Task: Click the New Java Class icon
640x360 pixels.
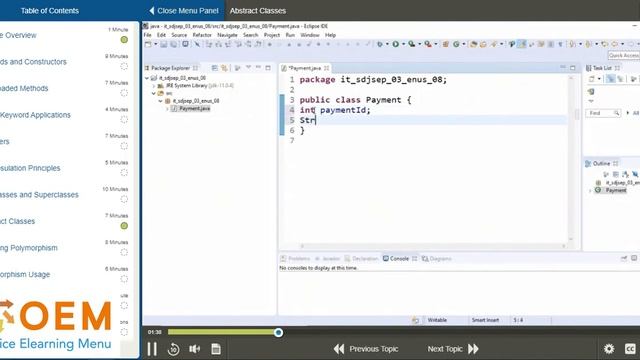Action: [456, 44]
